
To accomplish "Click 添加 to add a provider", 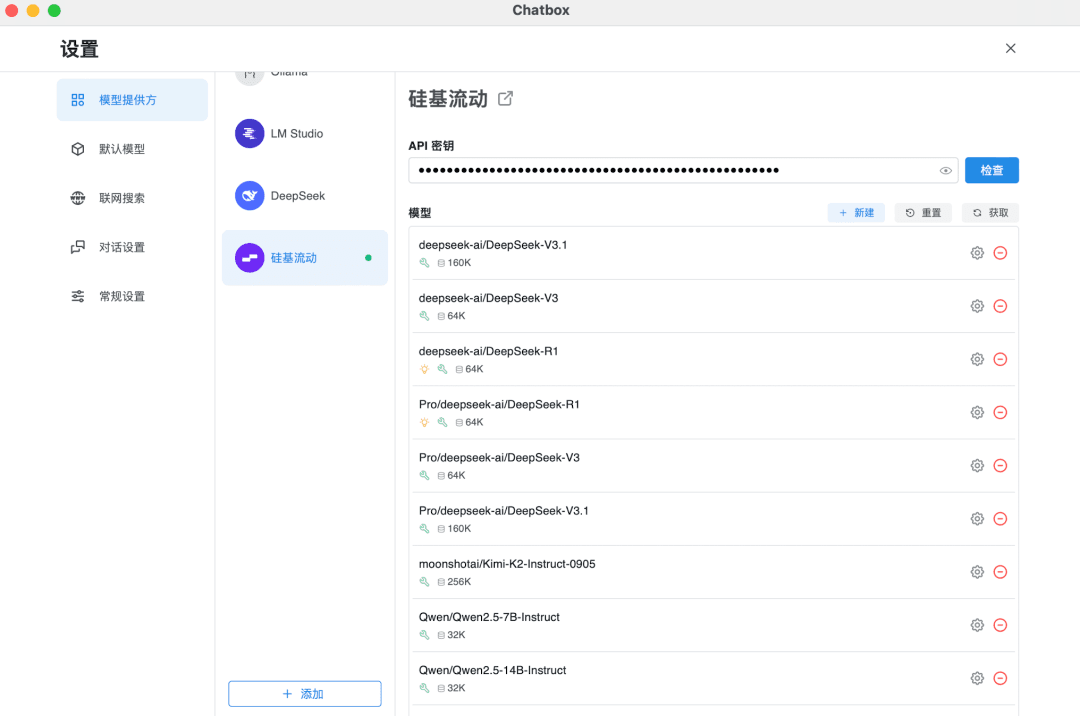I will coord(304,694).
